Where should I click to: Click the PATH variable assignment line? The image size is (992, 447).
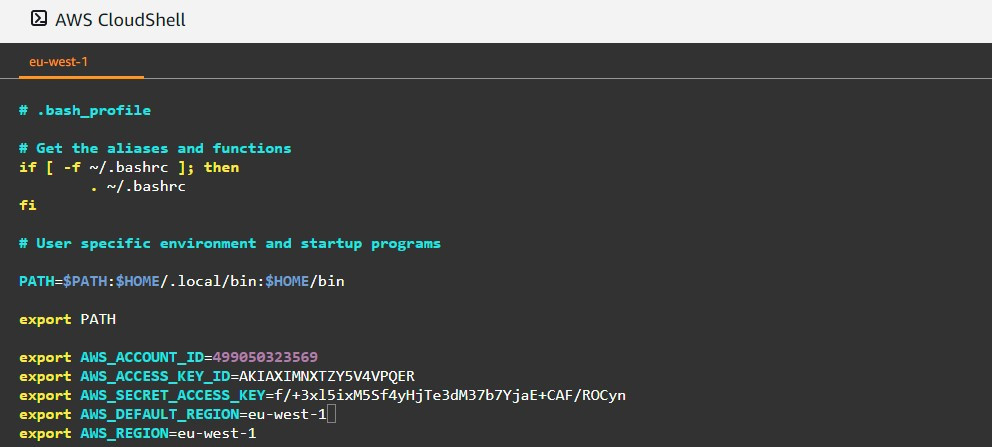tap(182, 281)
